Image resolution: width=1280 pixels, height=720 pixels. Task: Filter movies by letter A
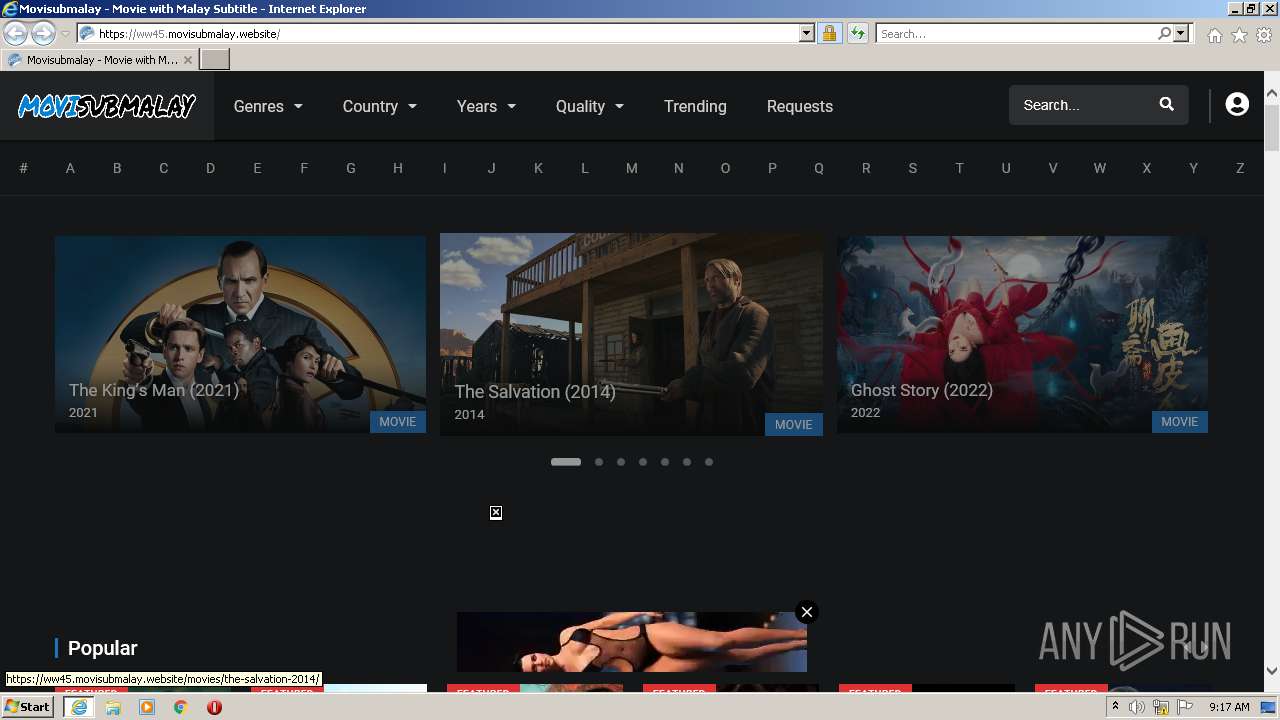tap(70, 168)
